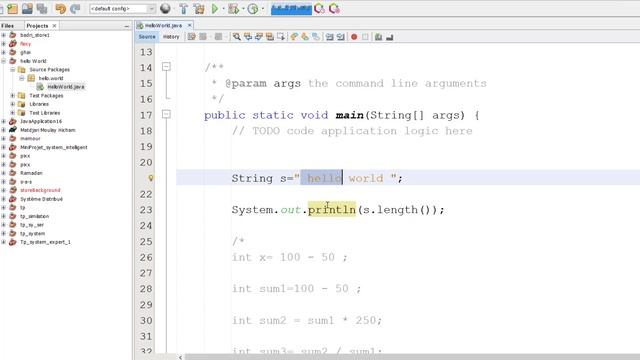This screenshot has width=640, height=360.
Task: Toggle Rectangular Selection mode
Action: click(280, 37)
